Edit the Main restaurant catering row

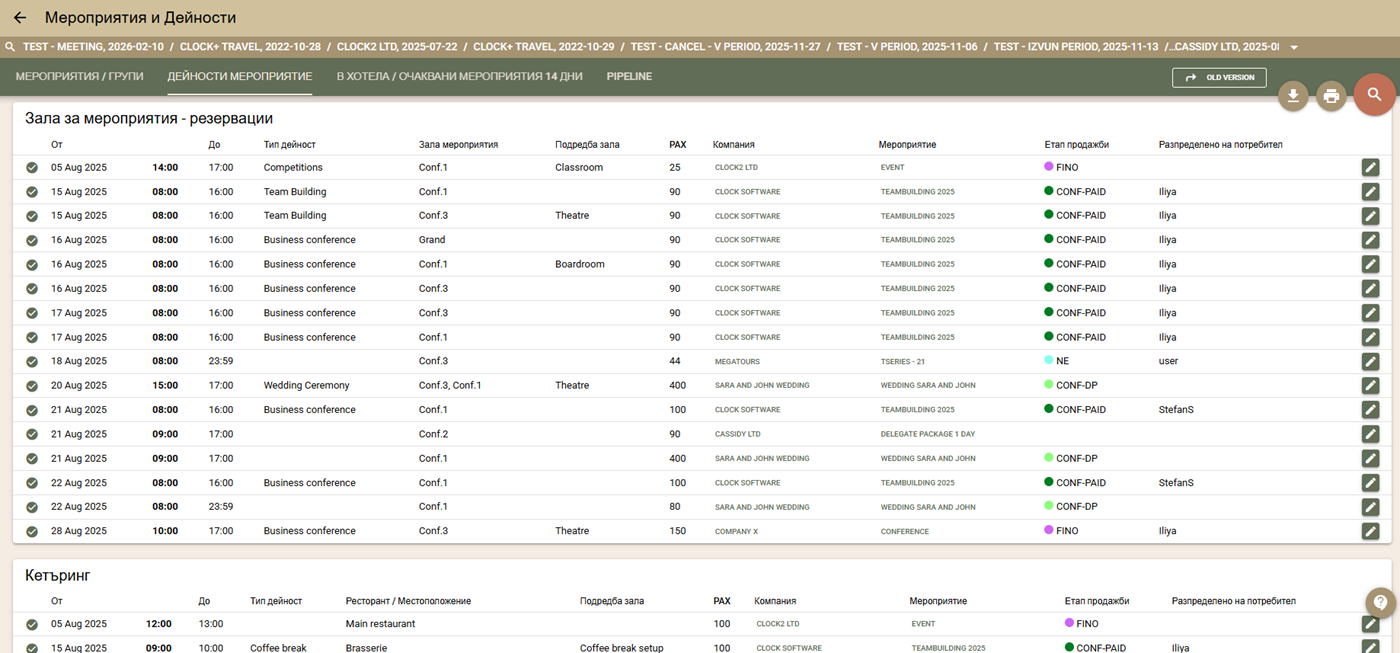click(1370, 624)
